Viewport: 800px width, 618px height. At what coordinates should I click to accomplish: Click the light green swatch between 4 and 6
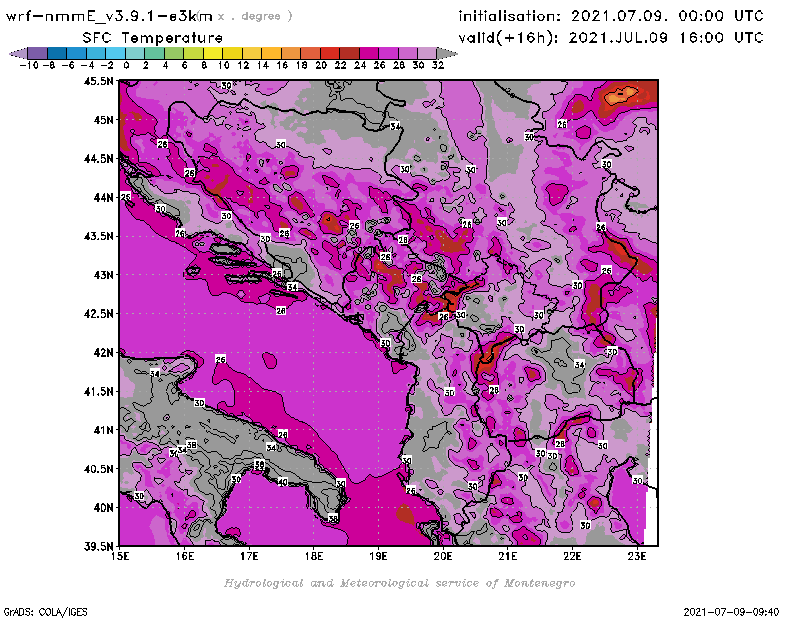coord(173,53)
